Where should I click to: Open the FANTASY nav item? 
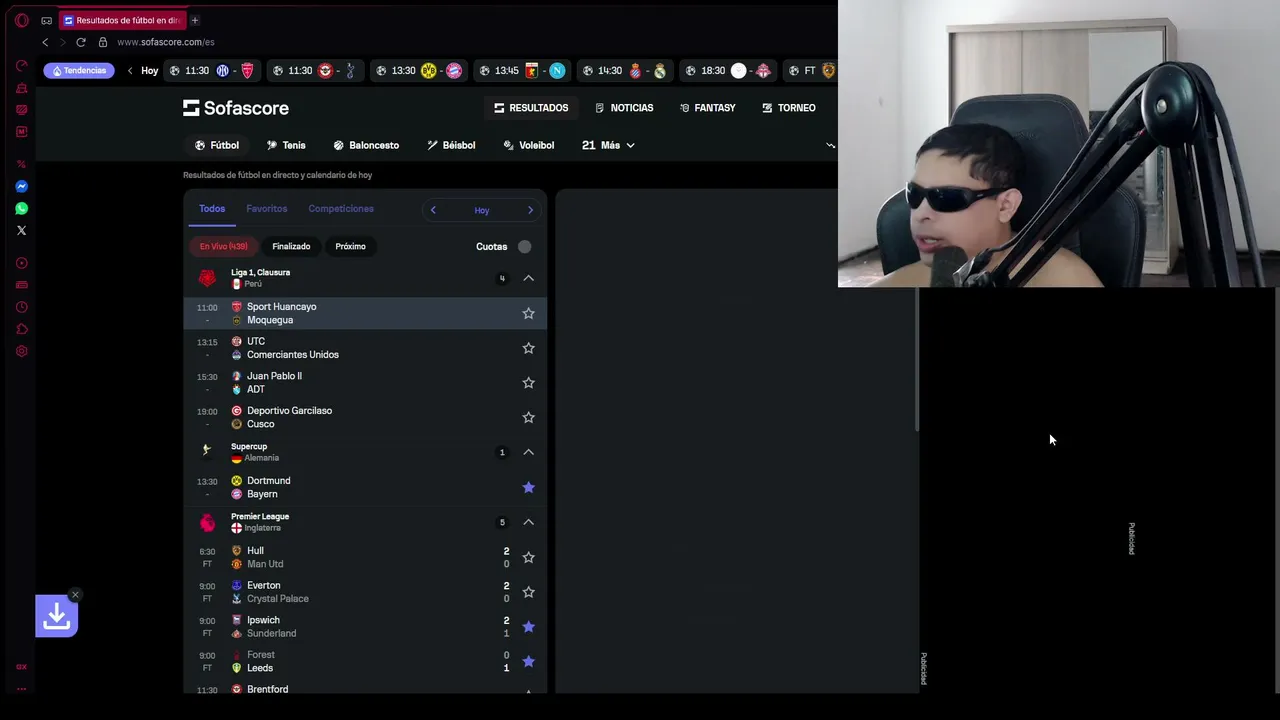[708, 108]
